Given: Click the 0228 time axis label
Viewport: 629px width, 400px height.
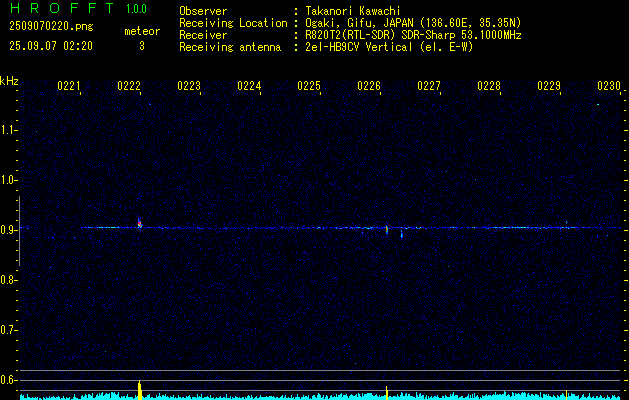Looking at the screenshot, I should (x=489, y=86).
